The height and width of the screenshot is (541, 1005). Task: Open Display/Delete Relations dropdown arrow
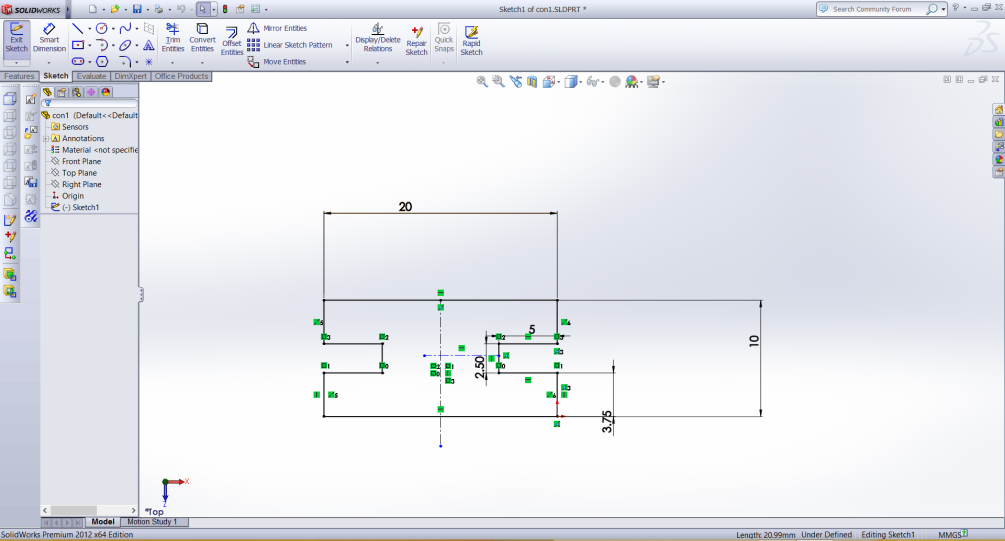[x=378, y=63]
